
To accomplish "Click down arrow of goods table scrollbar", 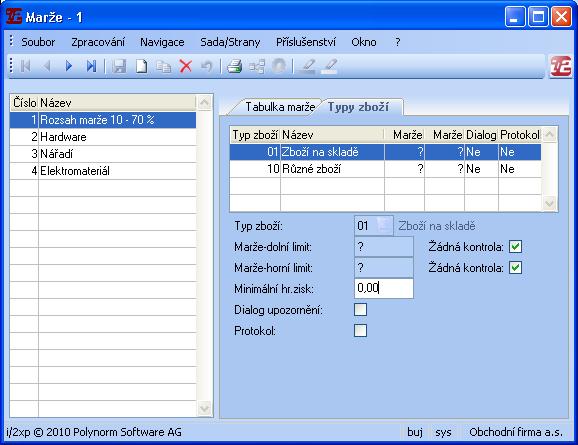I will pos(549,203).
